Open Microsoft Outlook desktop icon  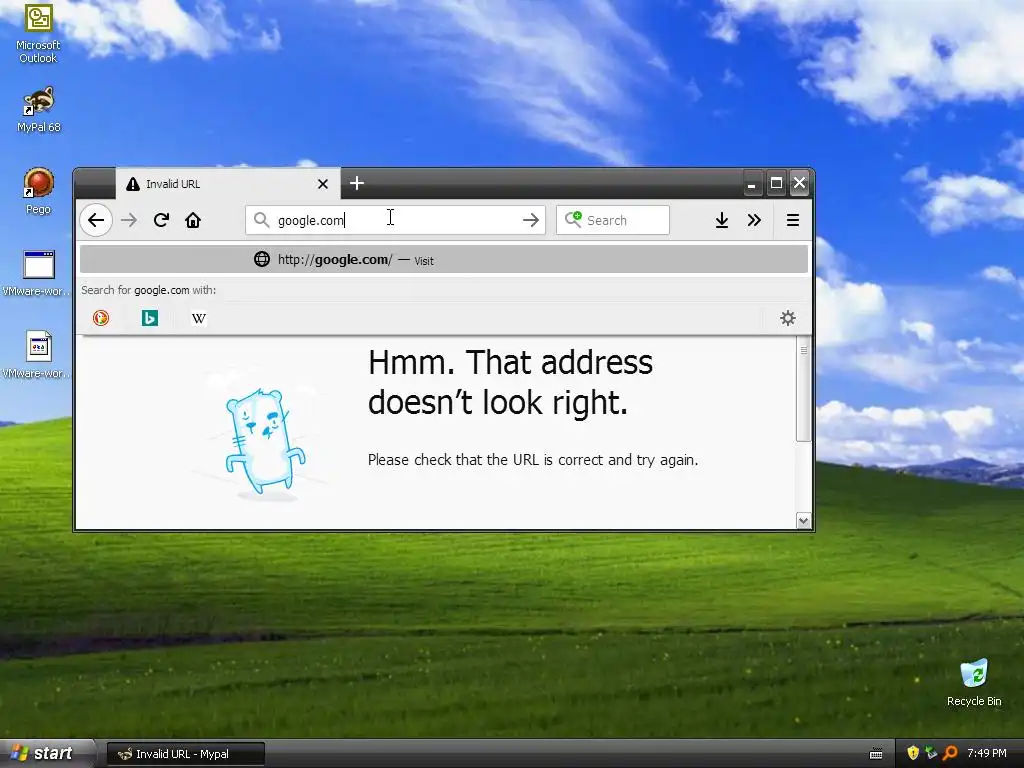[39, 34]
